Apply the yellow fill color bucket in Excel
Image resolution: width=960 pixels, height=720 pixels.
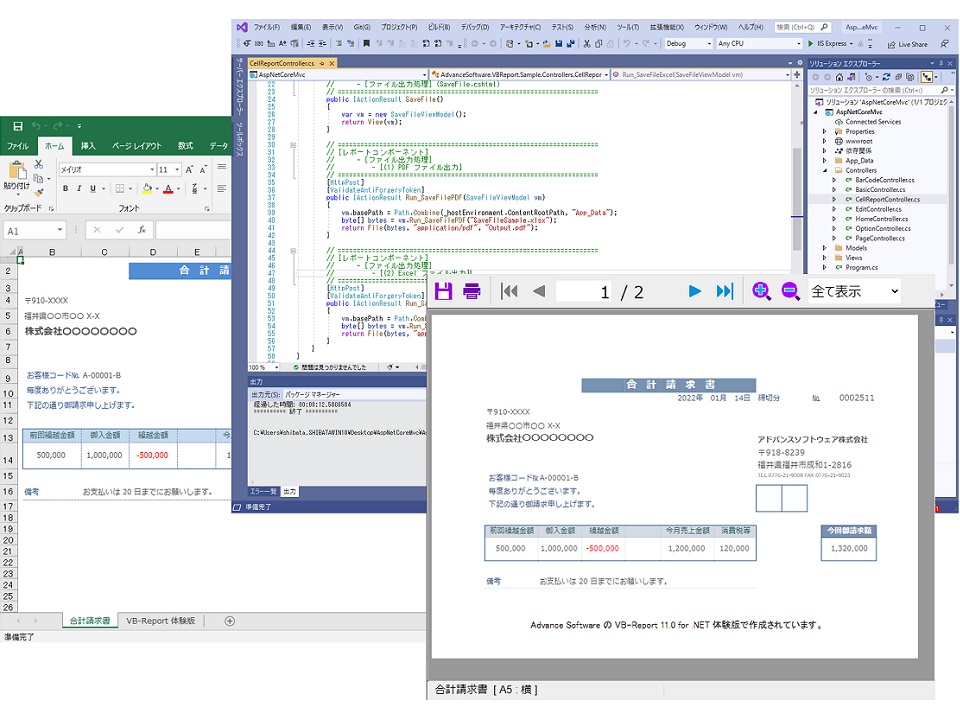(x=147, y=189)
